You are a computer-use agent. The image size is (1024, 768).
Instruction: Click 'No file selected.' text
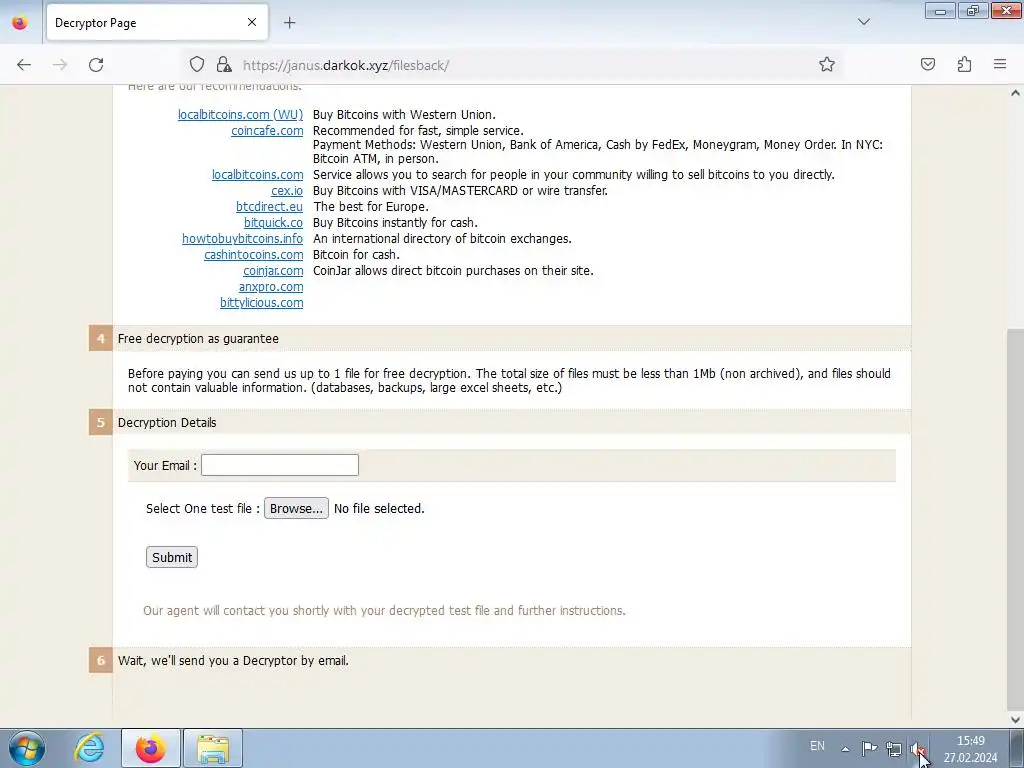pos(379,509)
